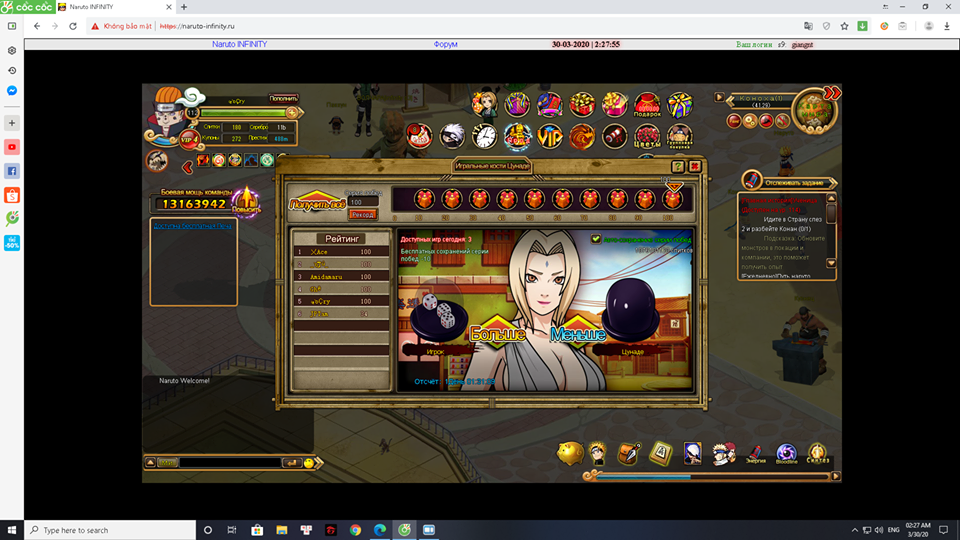Collapse buff icons with red left arrow
The height and width of the screenshot is (540, 960).
point(187,167)
